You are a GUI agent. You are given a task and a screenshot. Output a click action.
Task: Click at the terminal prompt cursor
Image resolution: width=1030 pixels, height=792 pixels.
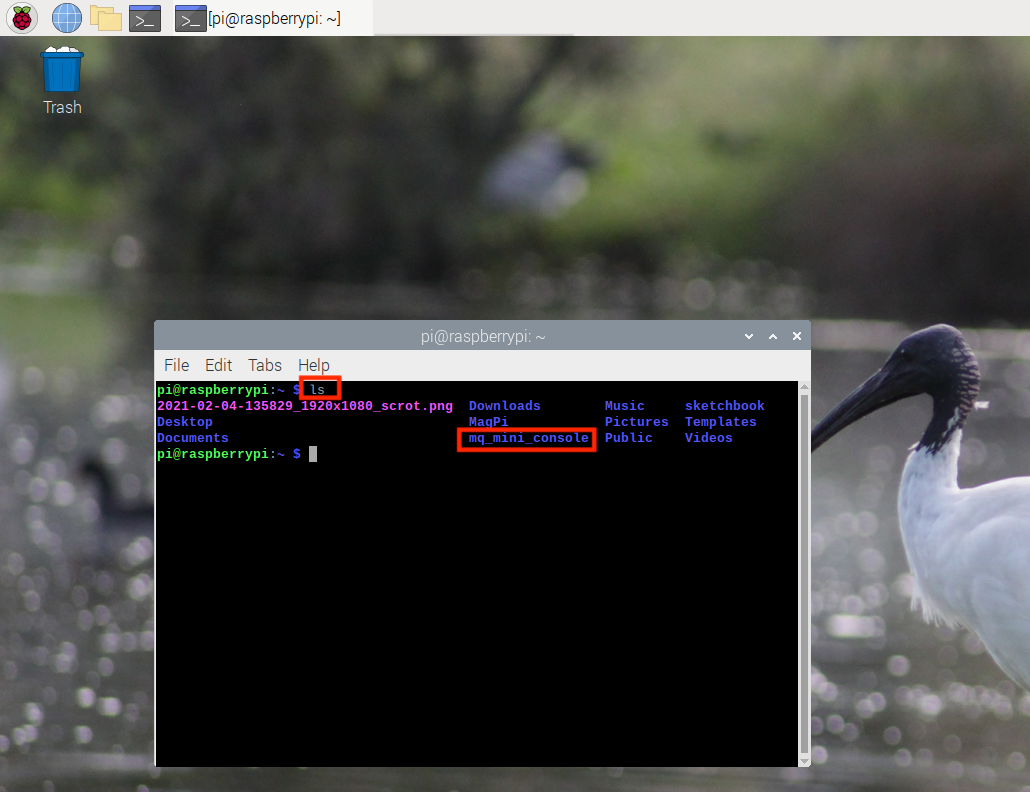(x=313, y=454)
